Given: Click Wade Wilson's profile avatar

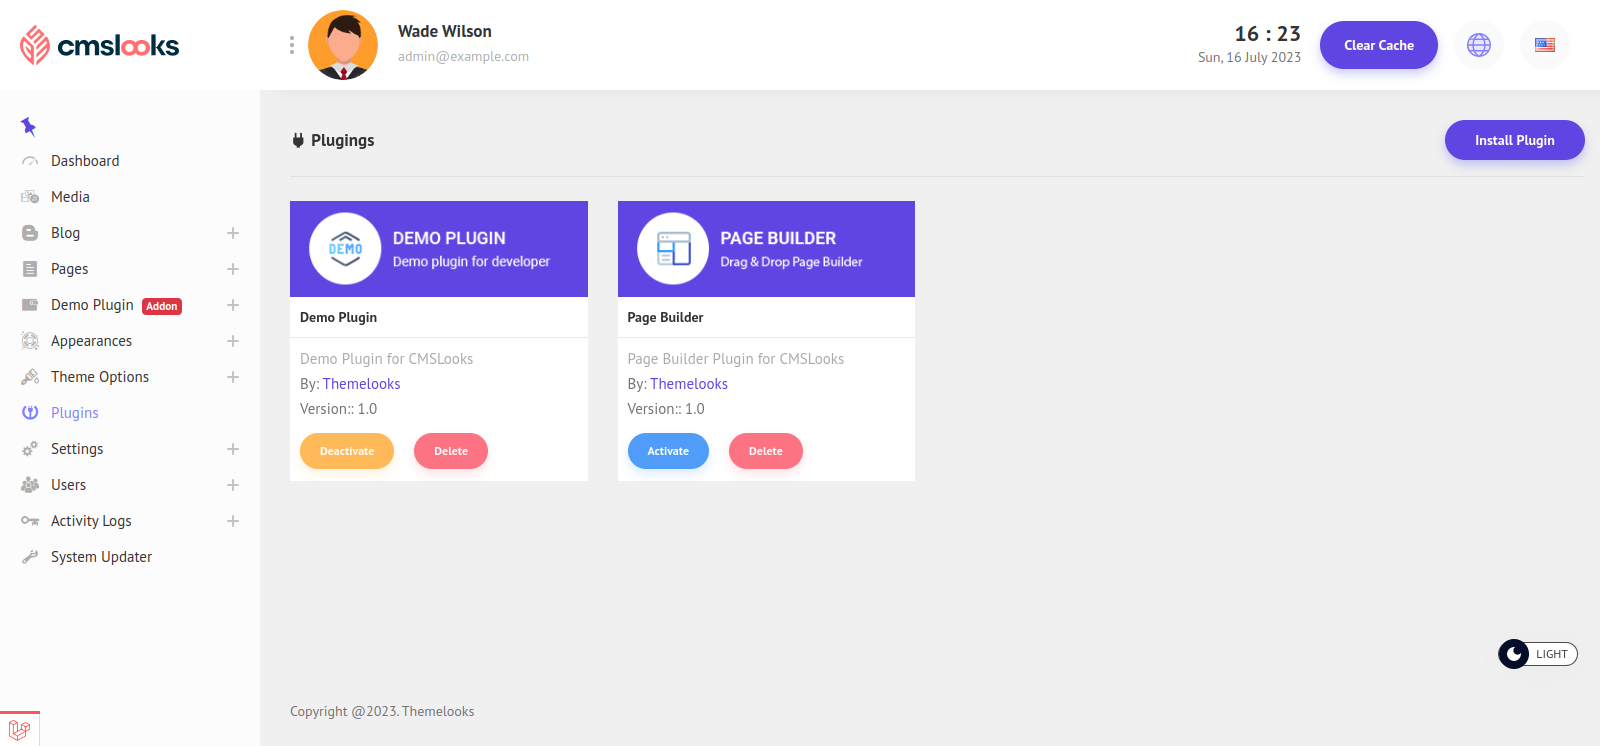Looking at the screenshot, I should pos(343,45).
